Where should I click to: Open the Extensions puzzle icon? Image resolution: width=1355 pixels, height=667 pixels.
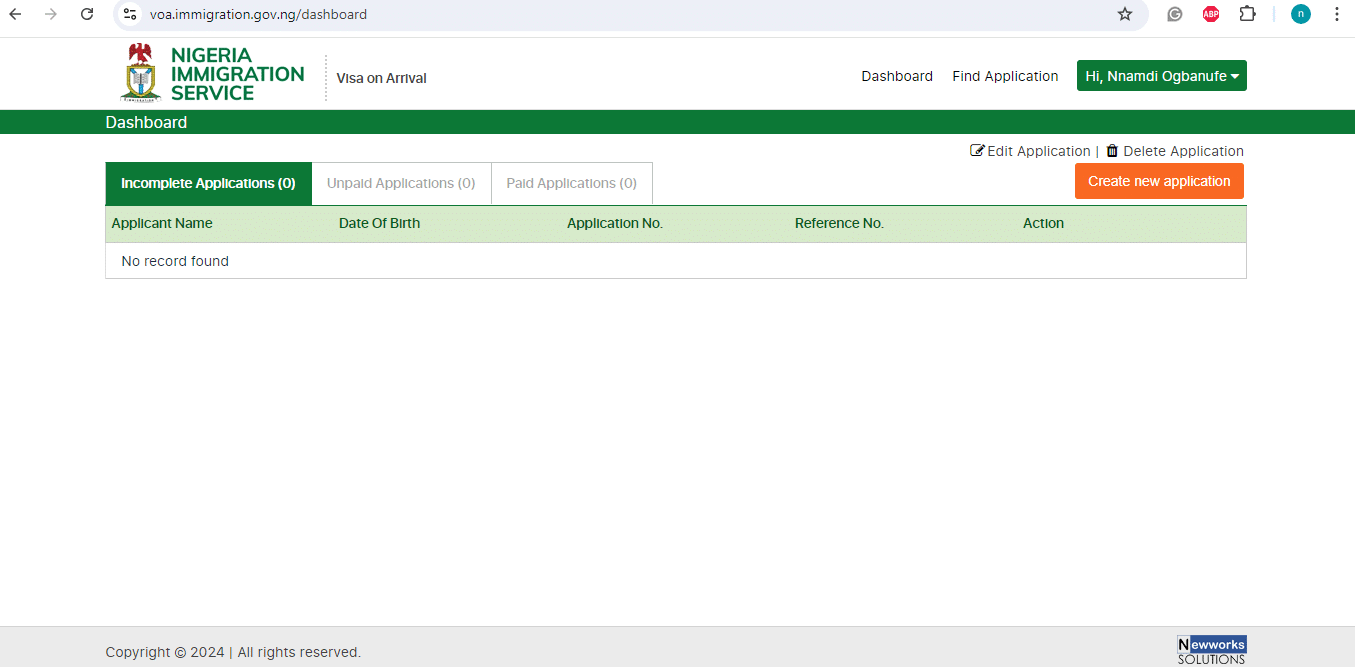[x=1247, y=14]
